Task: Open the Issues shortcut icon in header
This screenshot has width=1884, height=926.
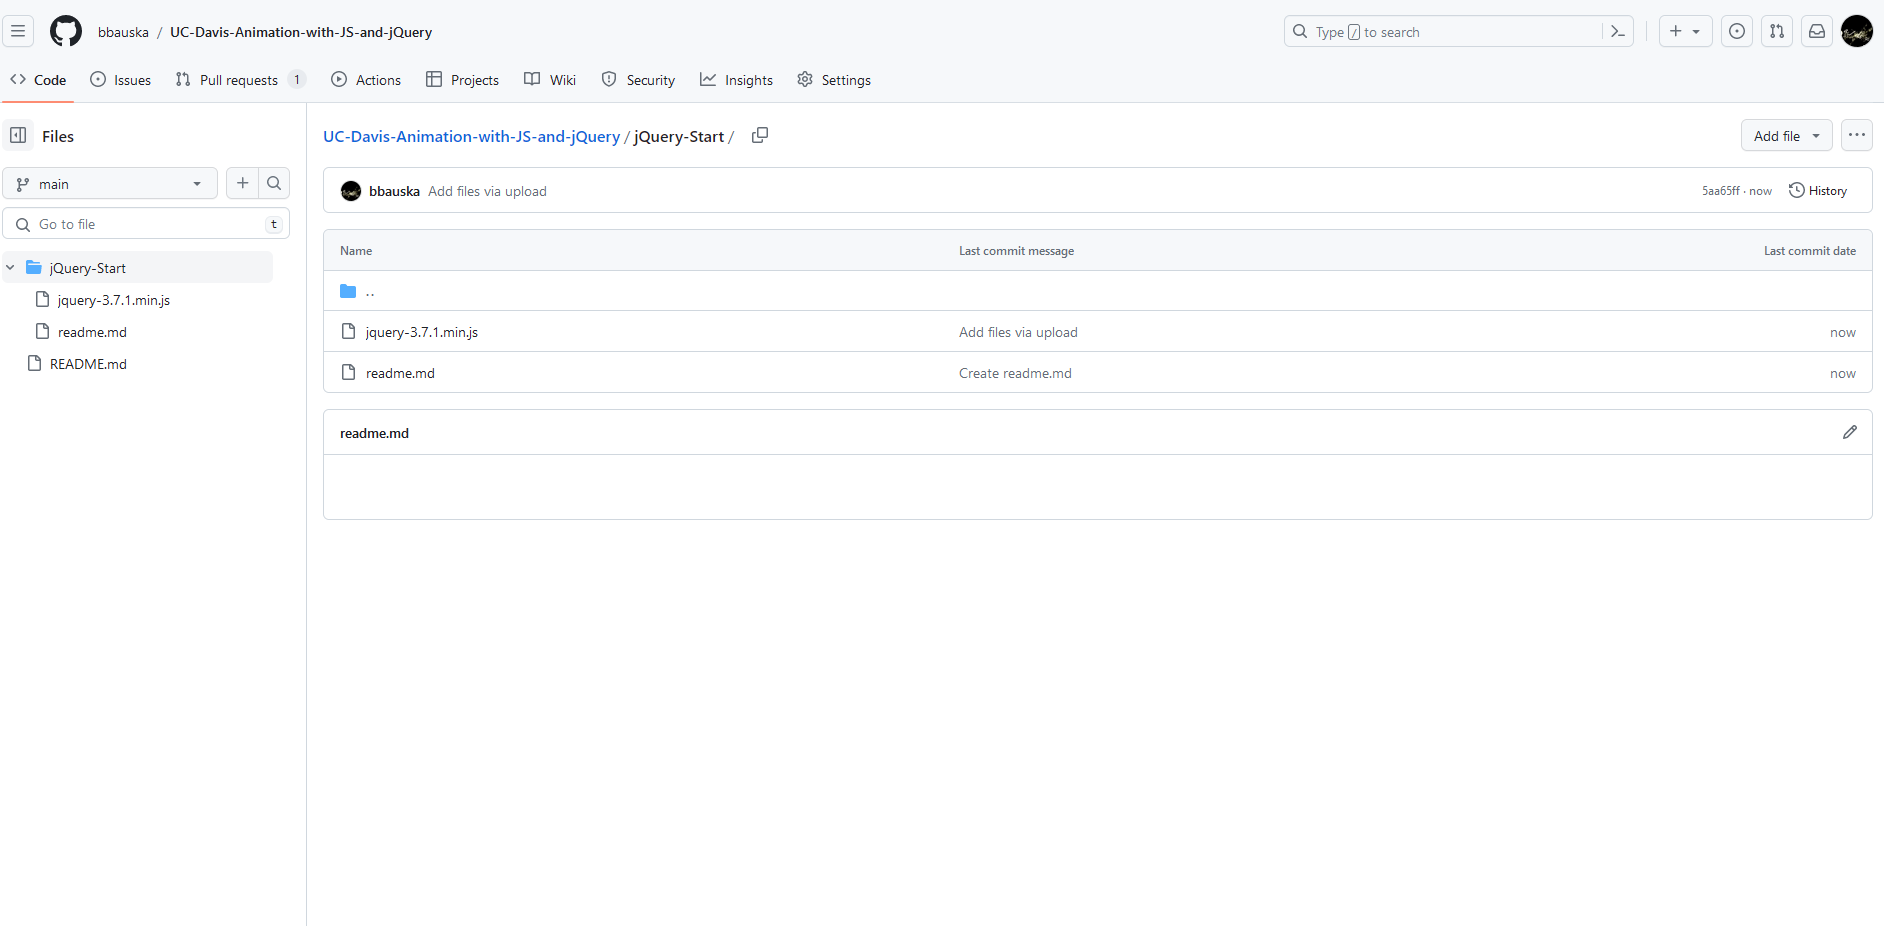Action: 1737,31
